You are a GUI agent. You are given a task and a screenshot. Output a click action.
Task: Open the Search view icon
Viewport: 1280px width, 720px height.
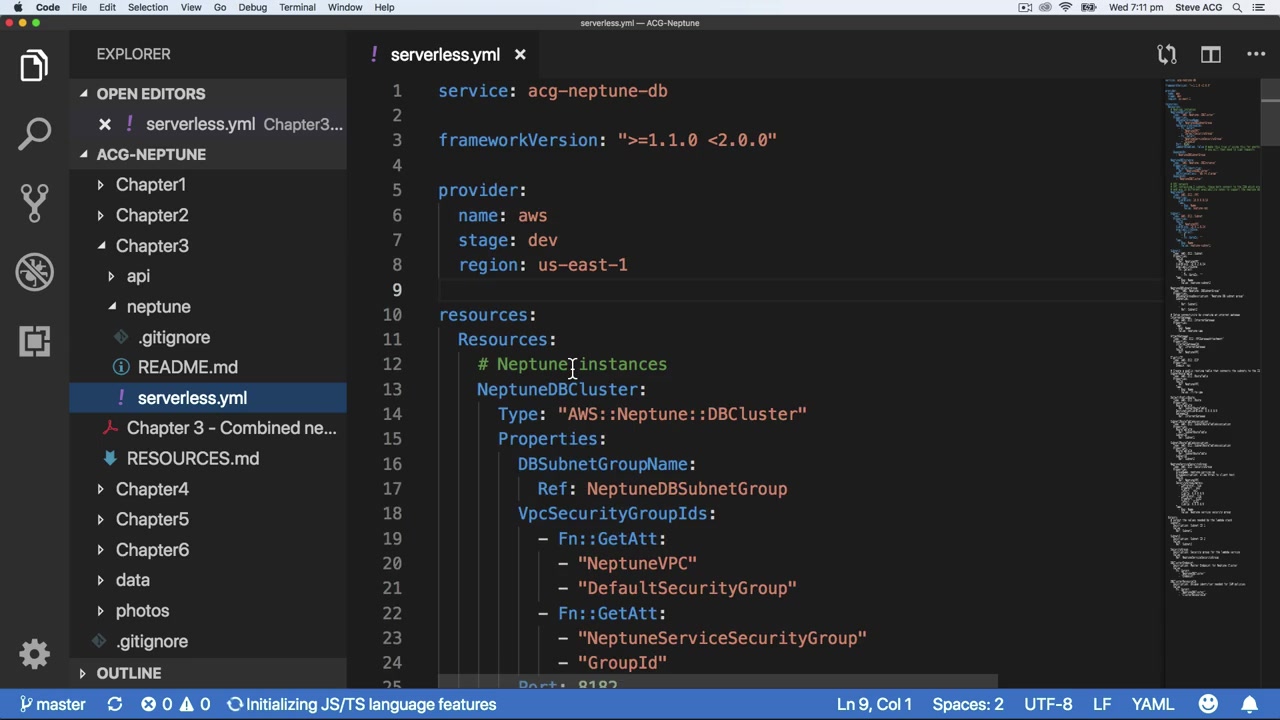click(34, 134)
